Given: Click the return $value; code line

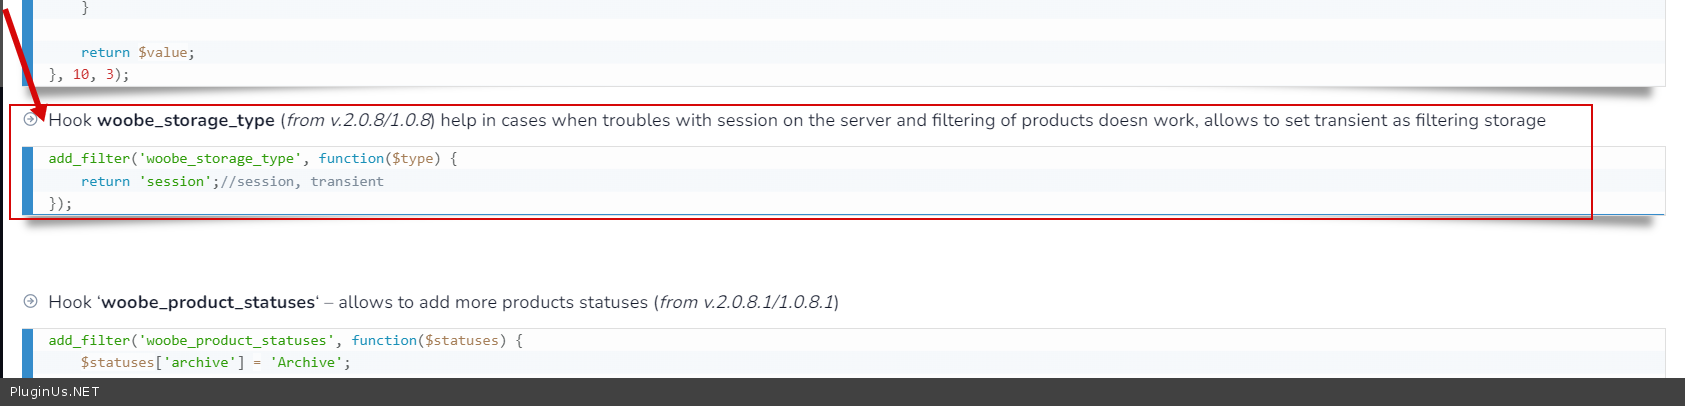Looking at the screenshot, I should (x=138, y=52).
